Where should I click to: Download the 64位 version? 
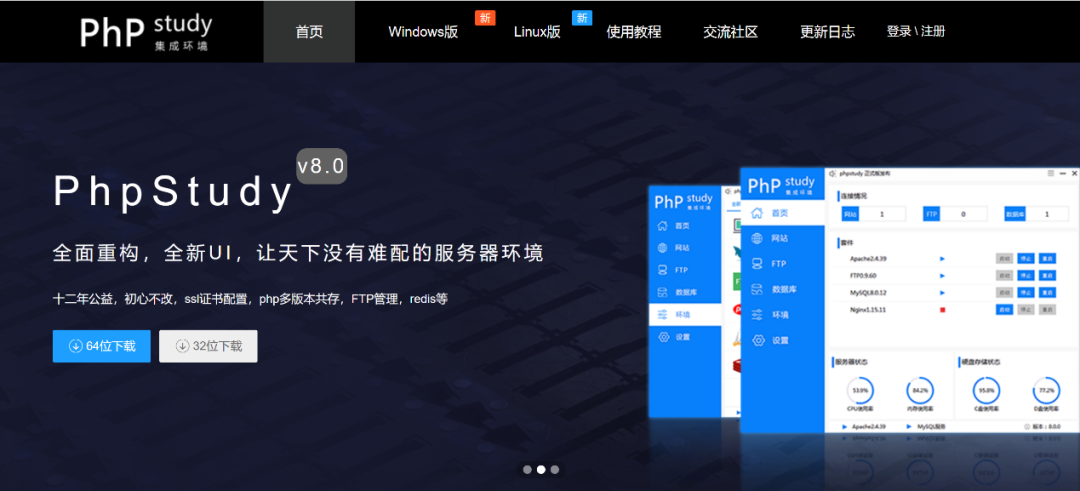(102, 346)
